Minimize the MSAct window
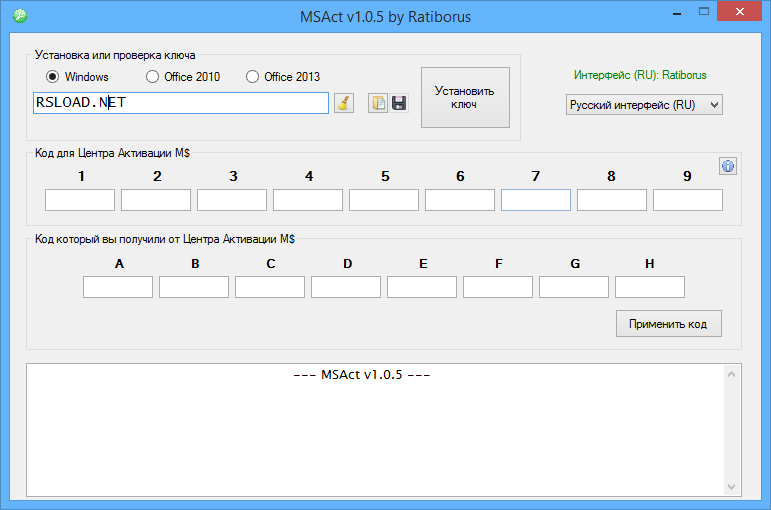Viewport: 771px width, 510px height. pos(677,12)
